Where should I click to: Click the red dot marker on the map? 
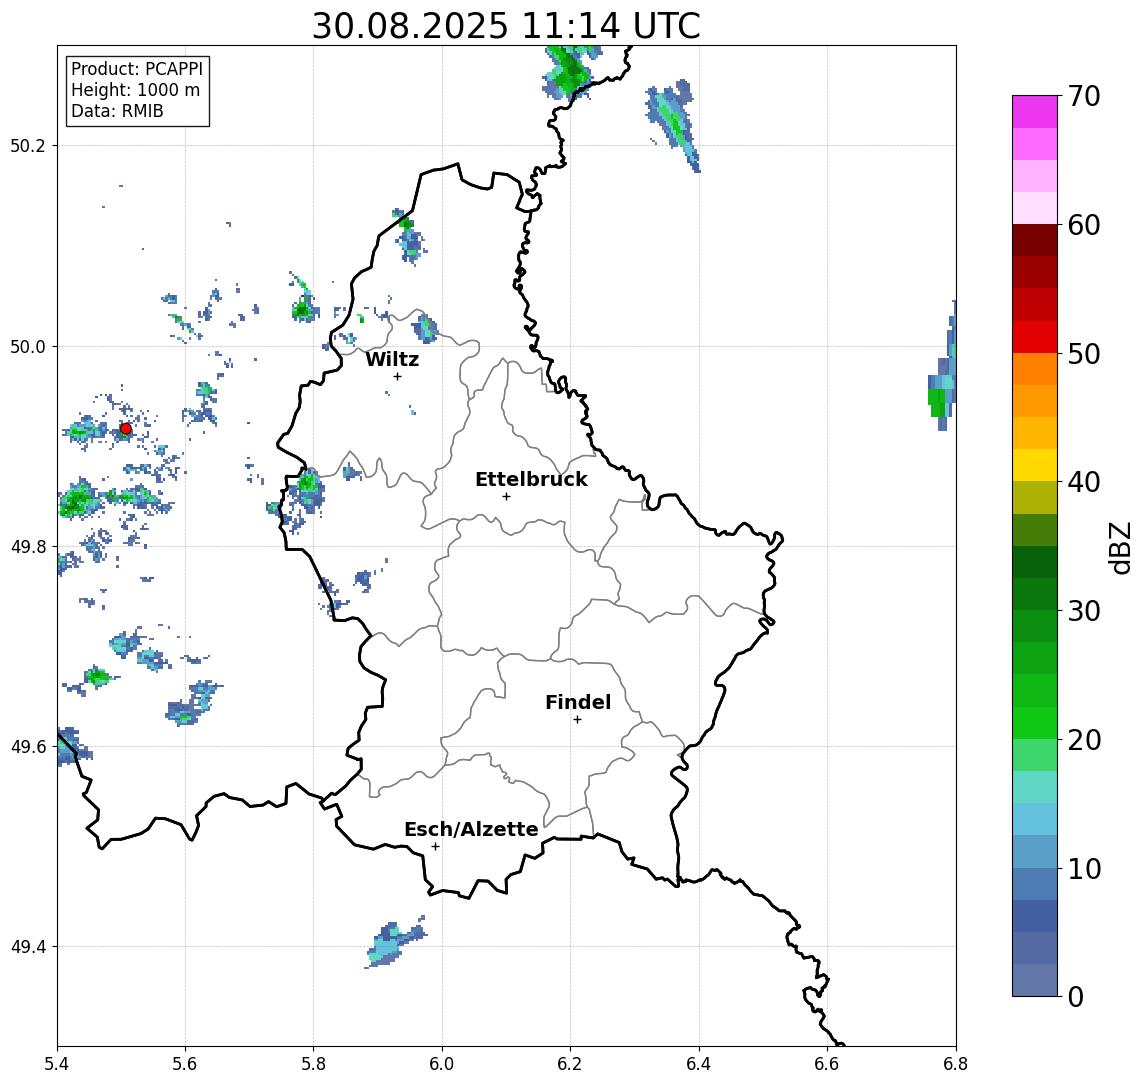[126, 429]
